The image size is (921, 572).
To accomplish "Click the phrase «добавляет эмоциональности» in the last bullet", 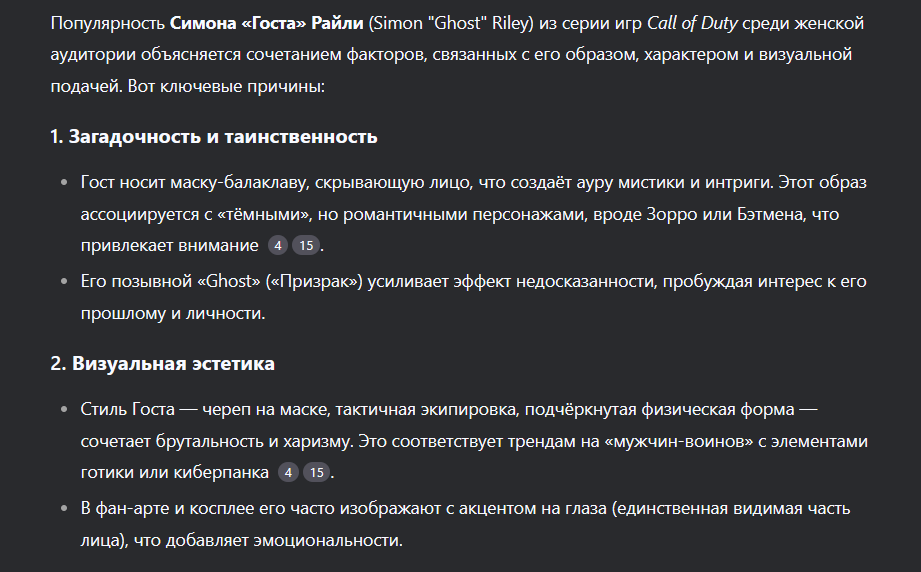I will [x=284, y=540].
